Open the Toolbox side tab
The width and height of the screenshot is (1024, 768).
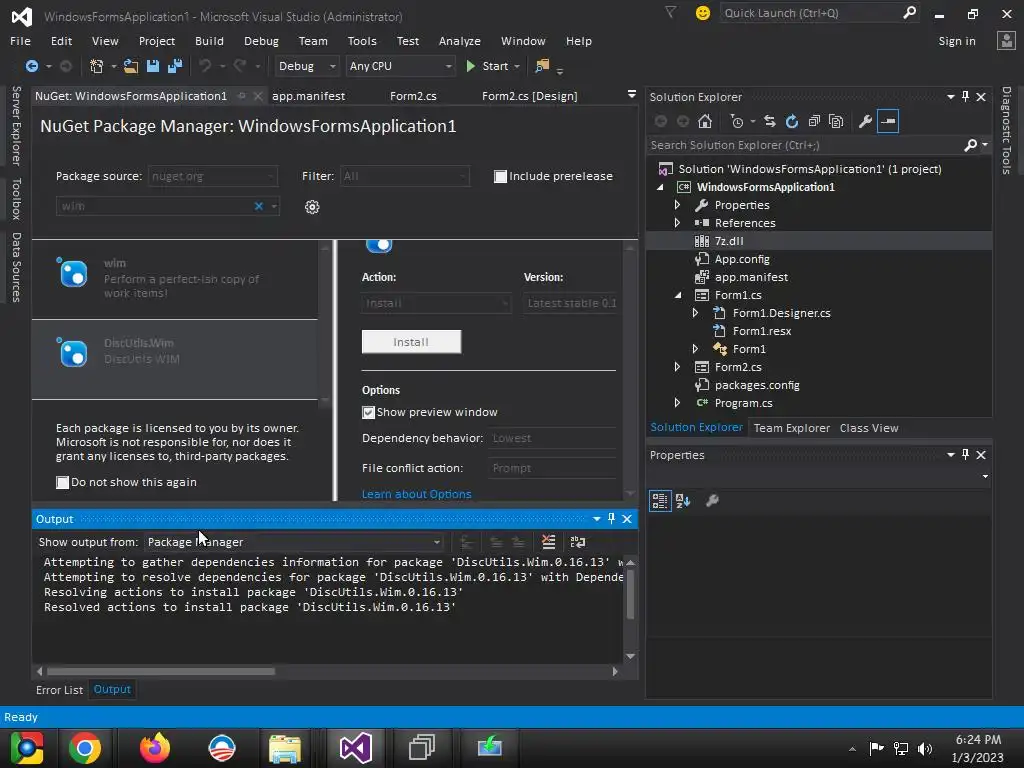(x=16, y=199)
